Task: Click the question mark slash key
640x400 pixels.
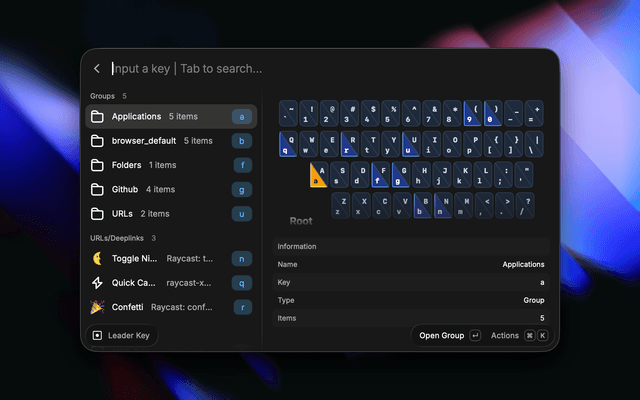Action: [525, 206]
